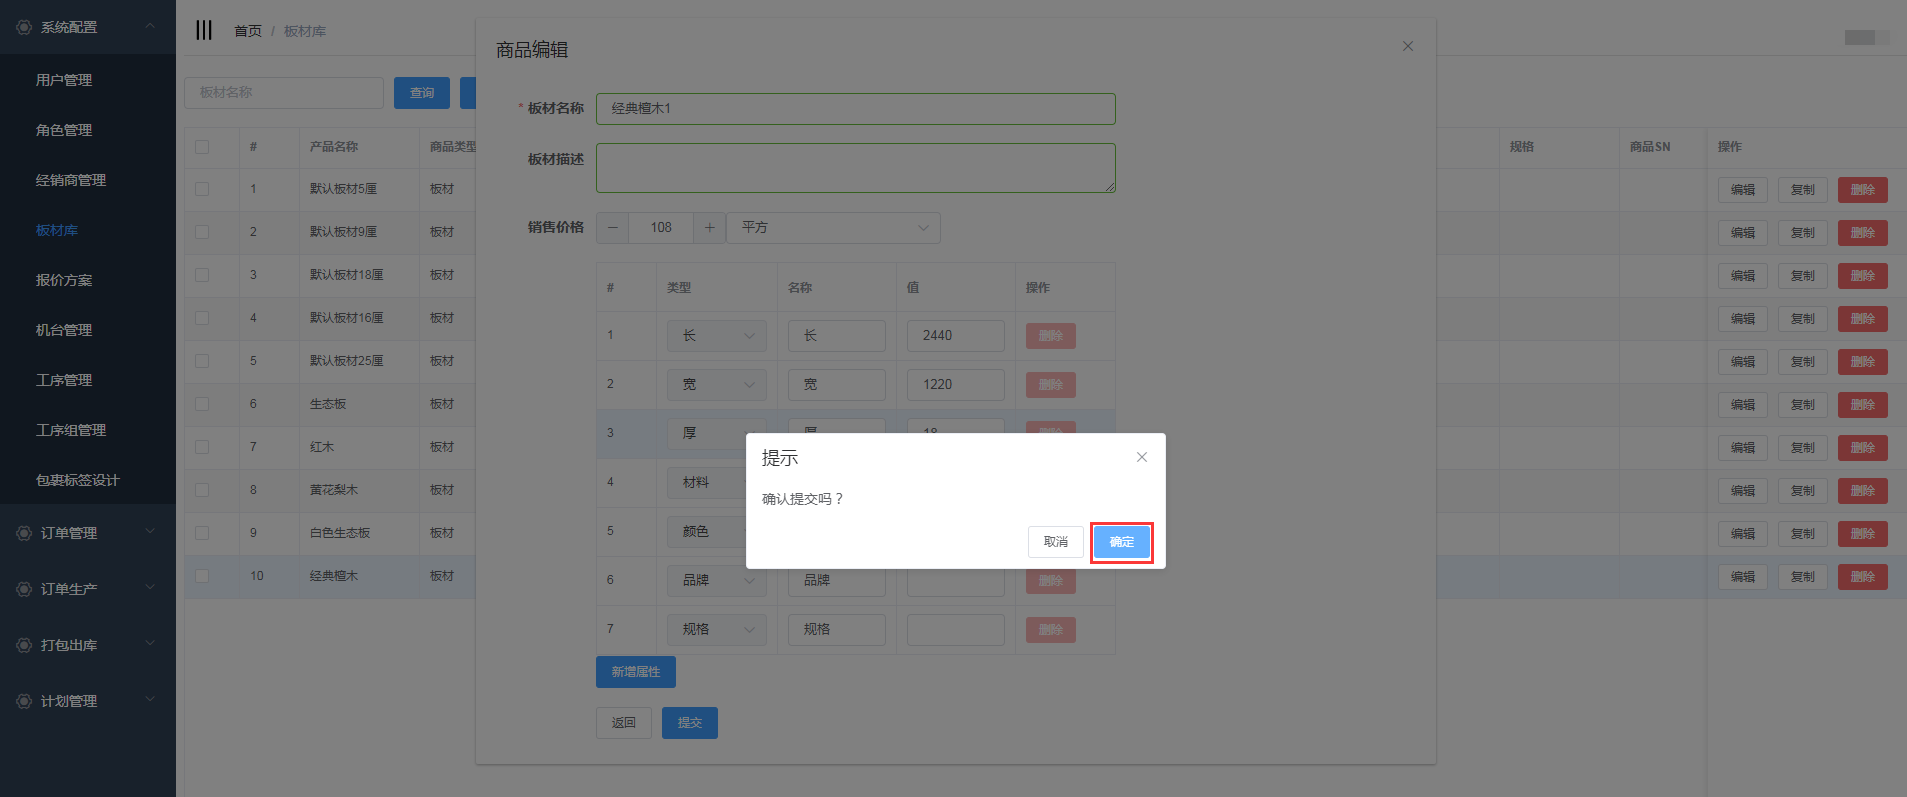This screenshot has width=1907, height=797.
Task: Go to 报价方案 in the sidebar
Action: [x=64, y=280]
